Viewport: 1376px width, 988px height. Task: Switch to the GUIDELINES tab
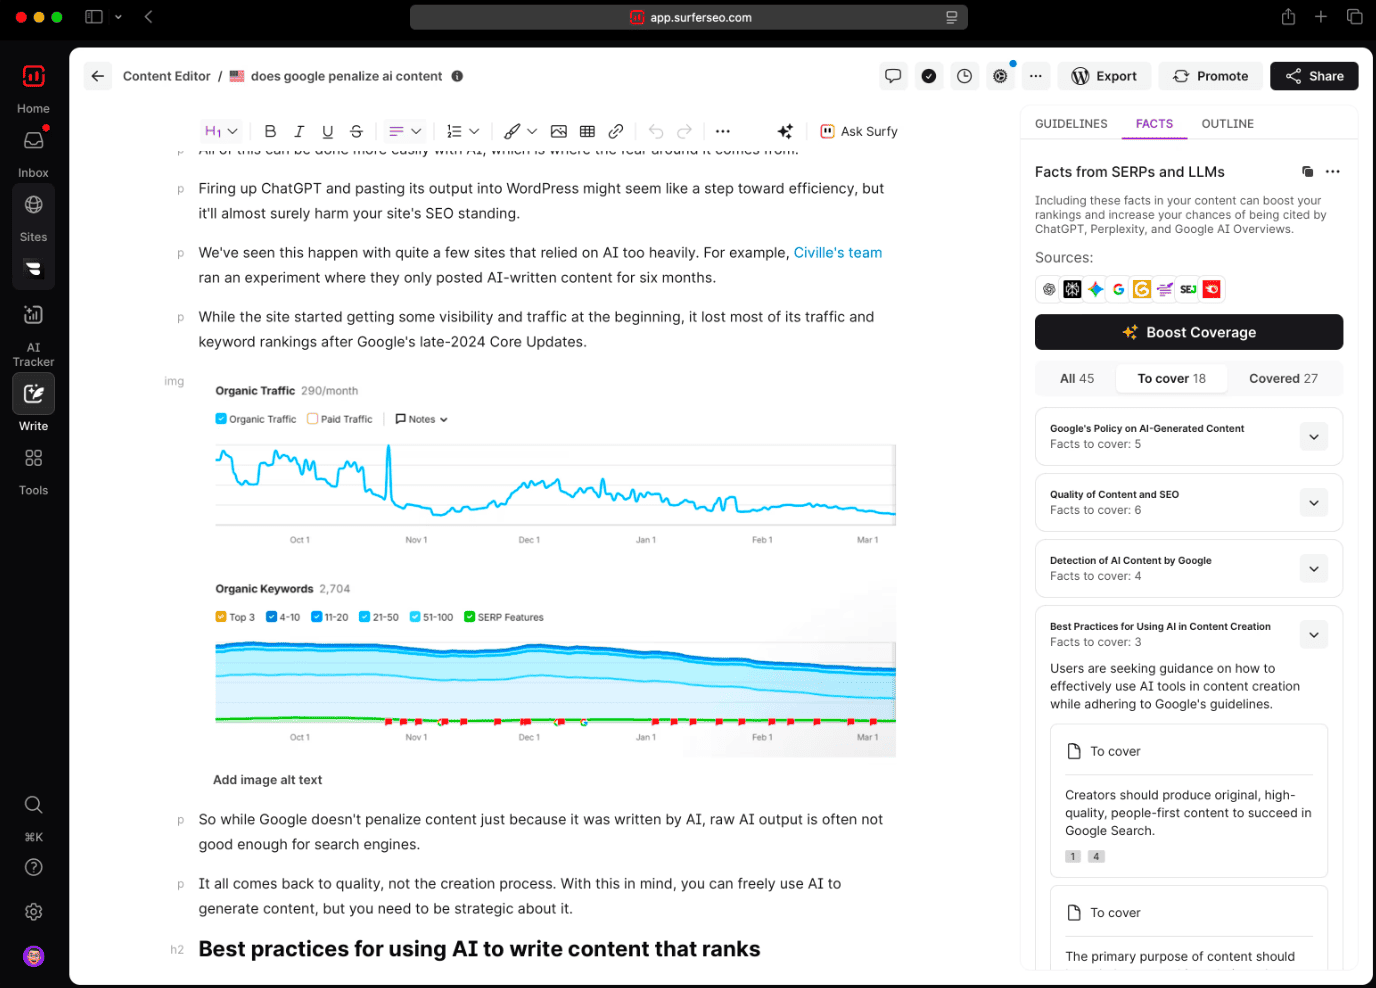pyautogui.click(x=1071, y=124)
